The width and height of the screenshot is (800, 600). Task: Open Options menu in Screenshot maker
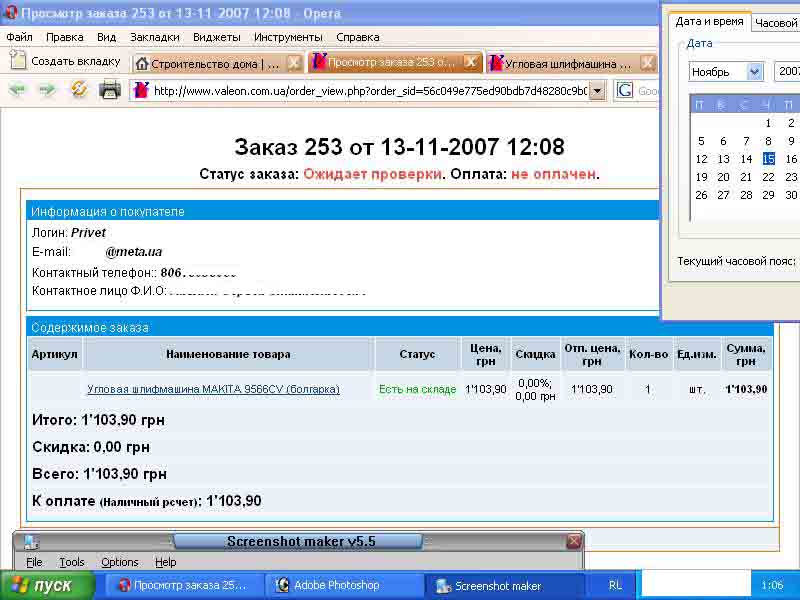click(119, 562)
